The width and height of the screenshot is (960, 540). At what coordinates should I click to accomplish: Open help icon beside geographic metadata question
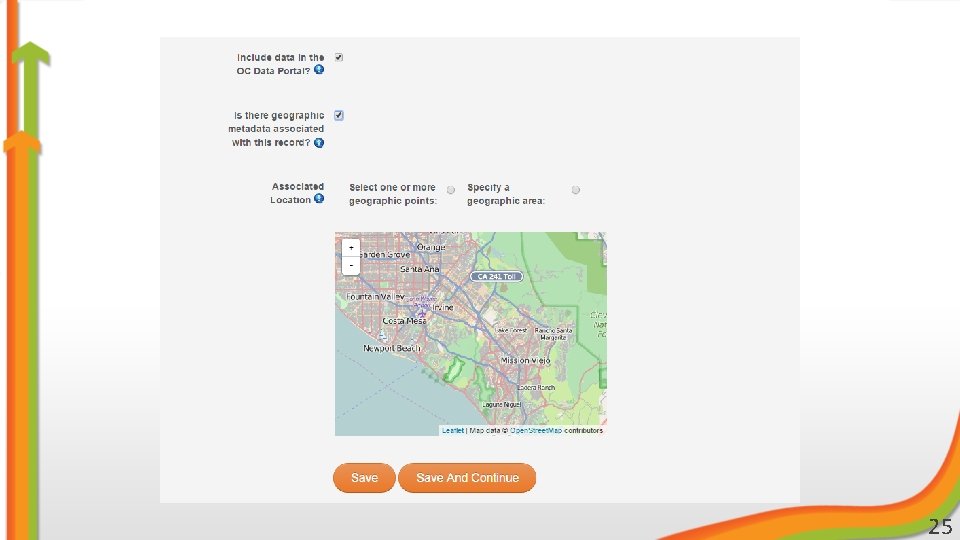pos(319,143)
